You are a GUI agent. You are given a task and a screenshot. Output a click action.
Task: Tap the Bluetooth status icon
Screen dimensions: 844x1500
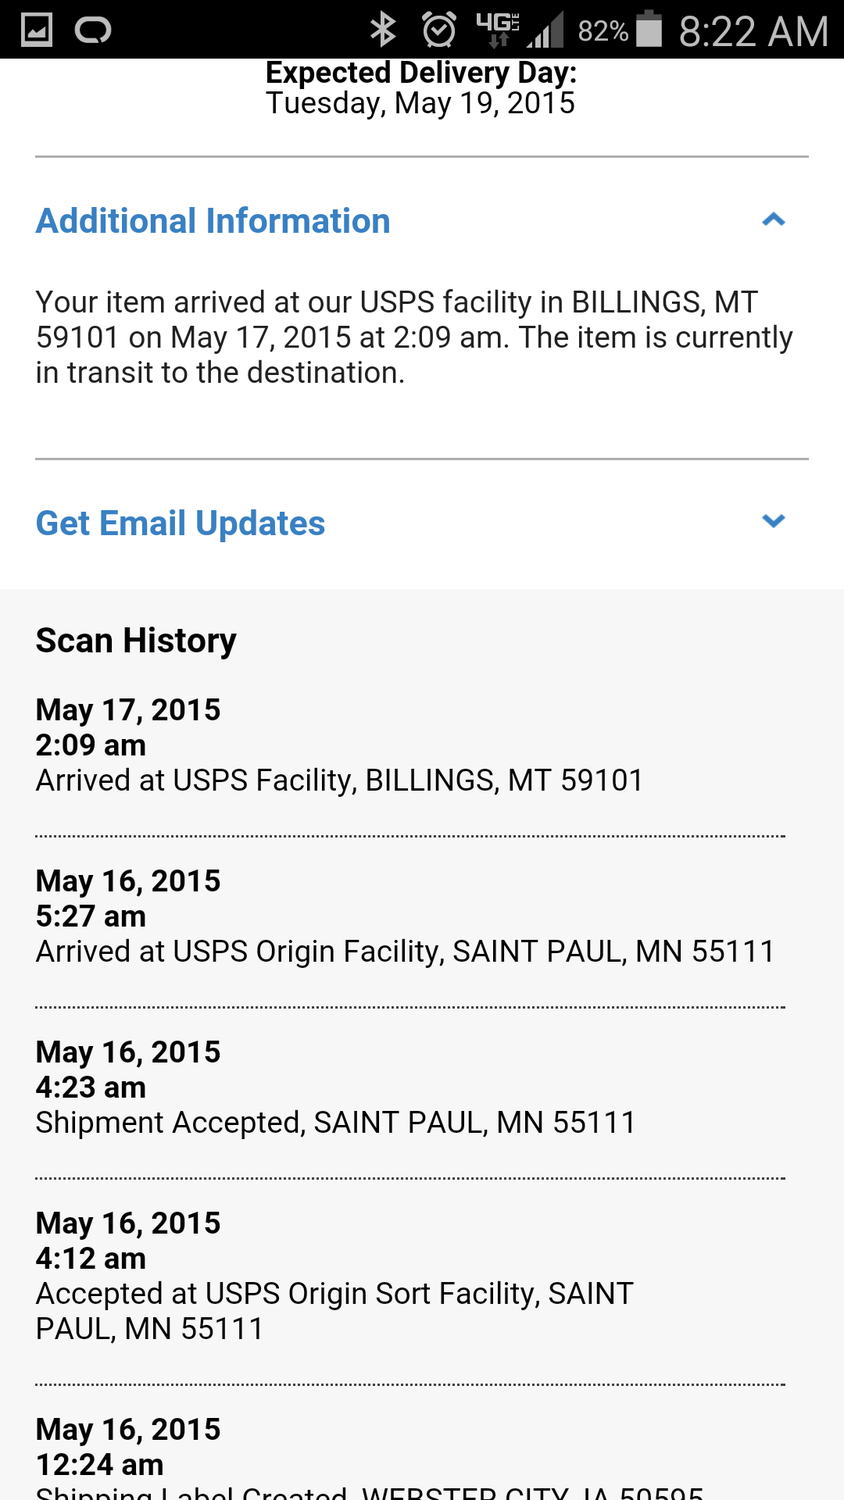coord(383,30)
